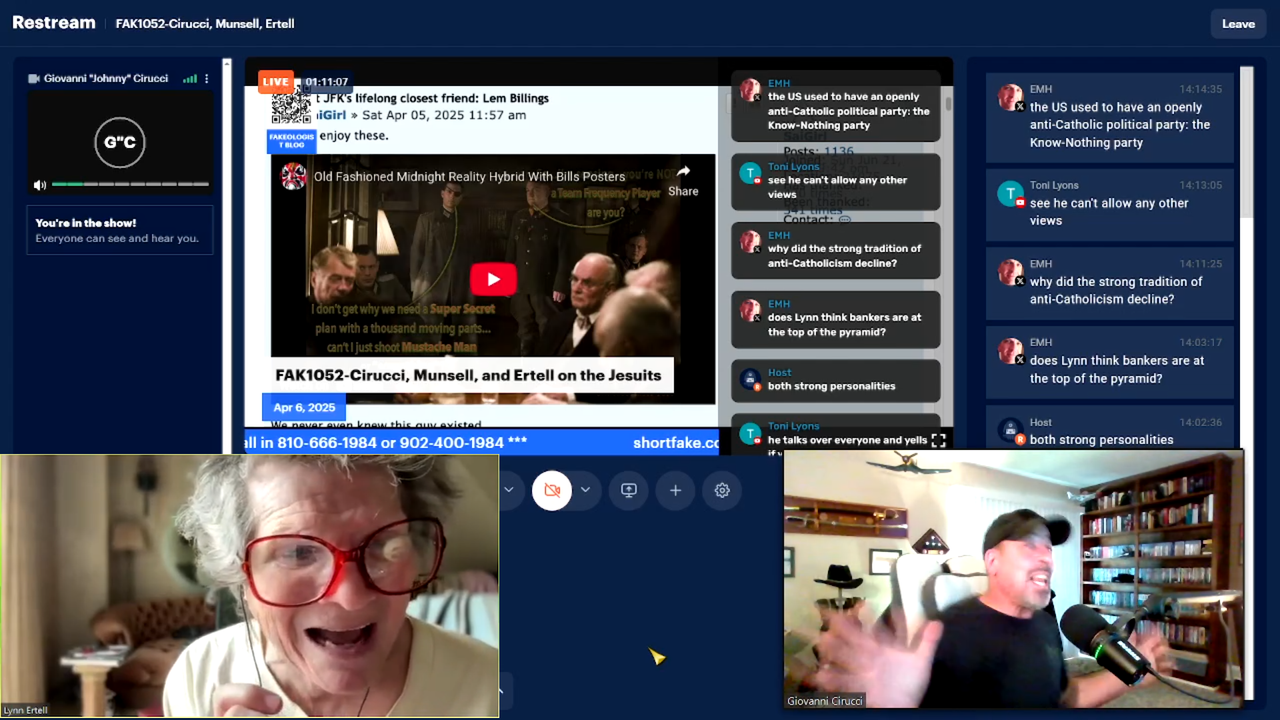1280x720 pixels.
Task: Play the embedded YouTube video
Action: click(x=493, y=279)
